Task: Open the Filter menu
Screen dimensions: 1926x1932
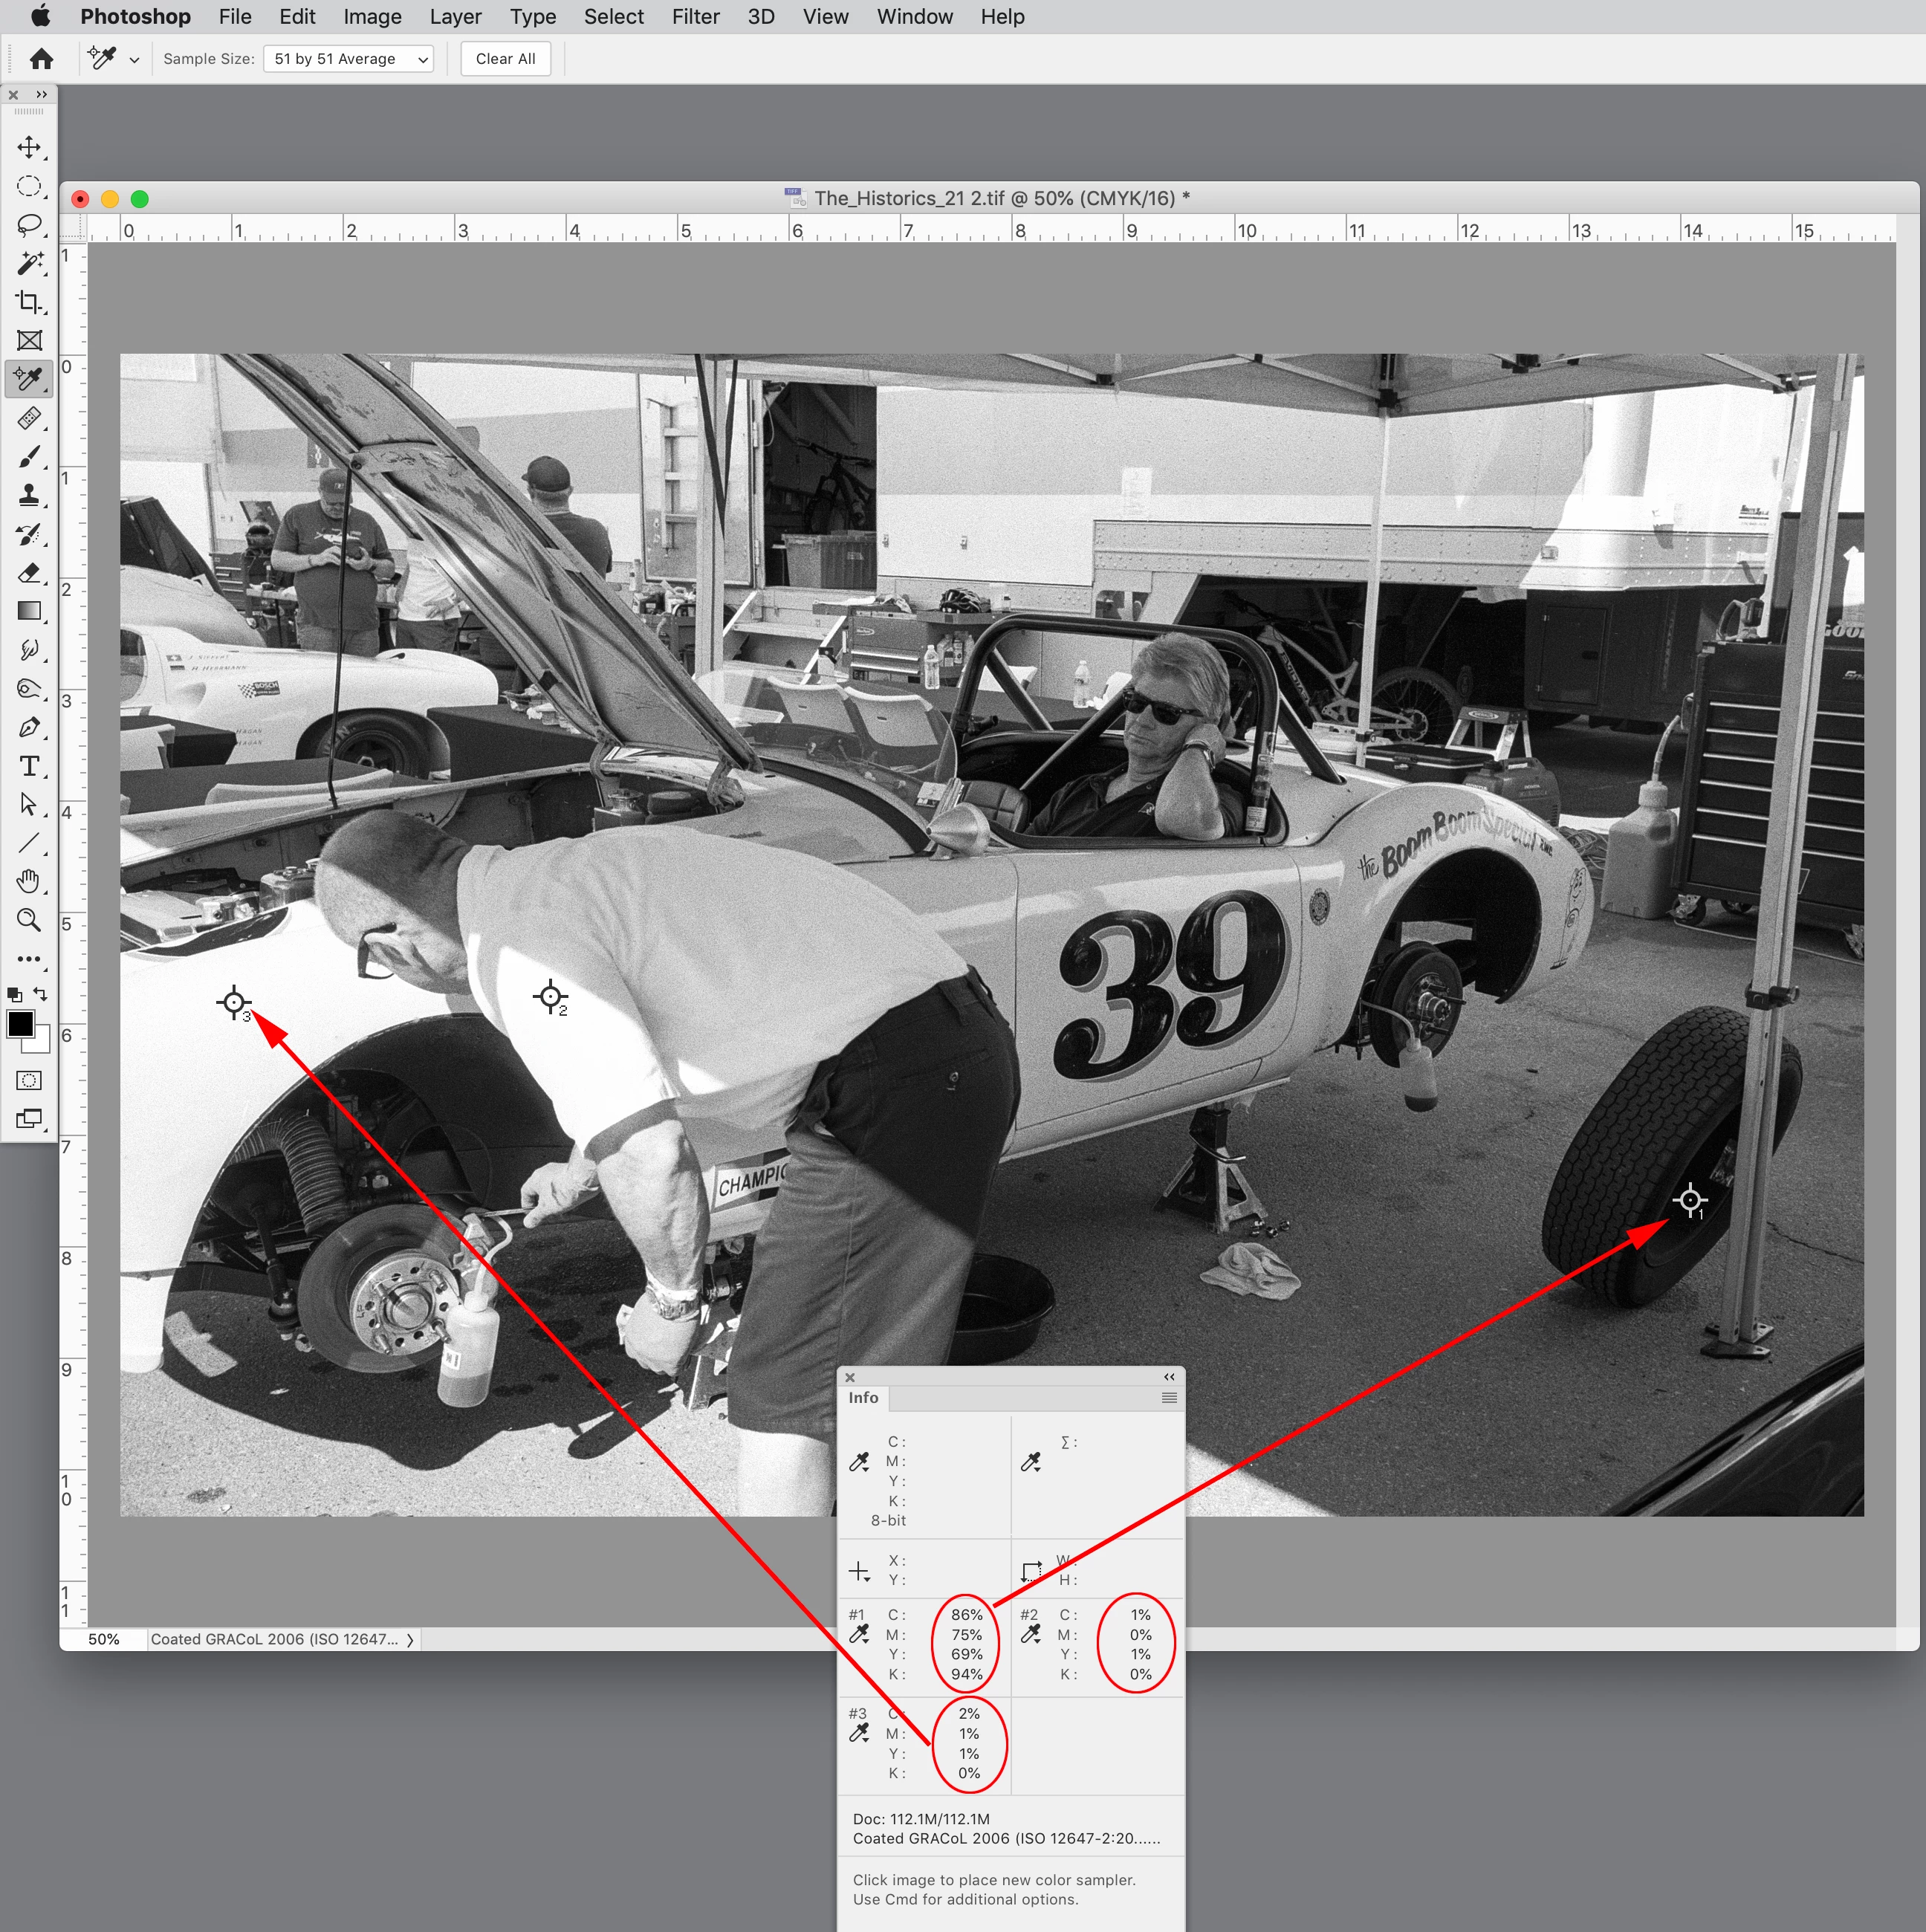Action: pos(695,17)
